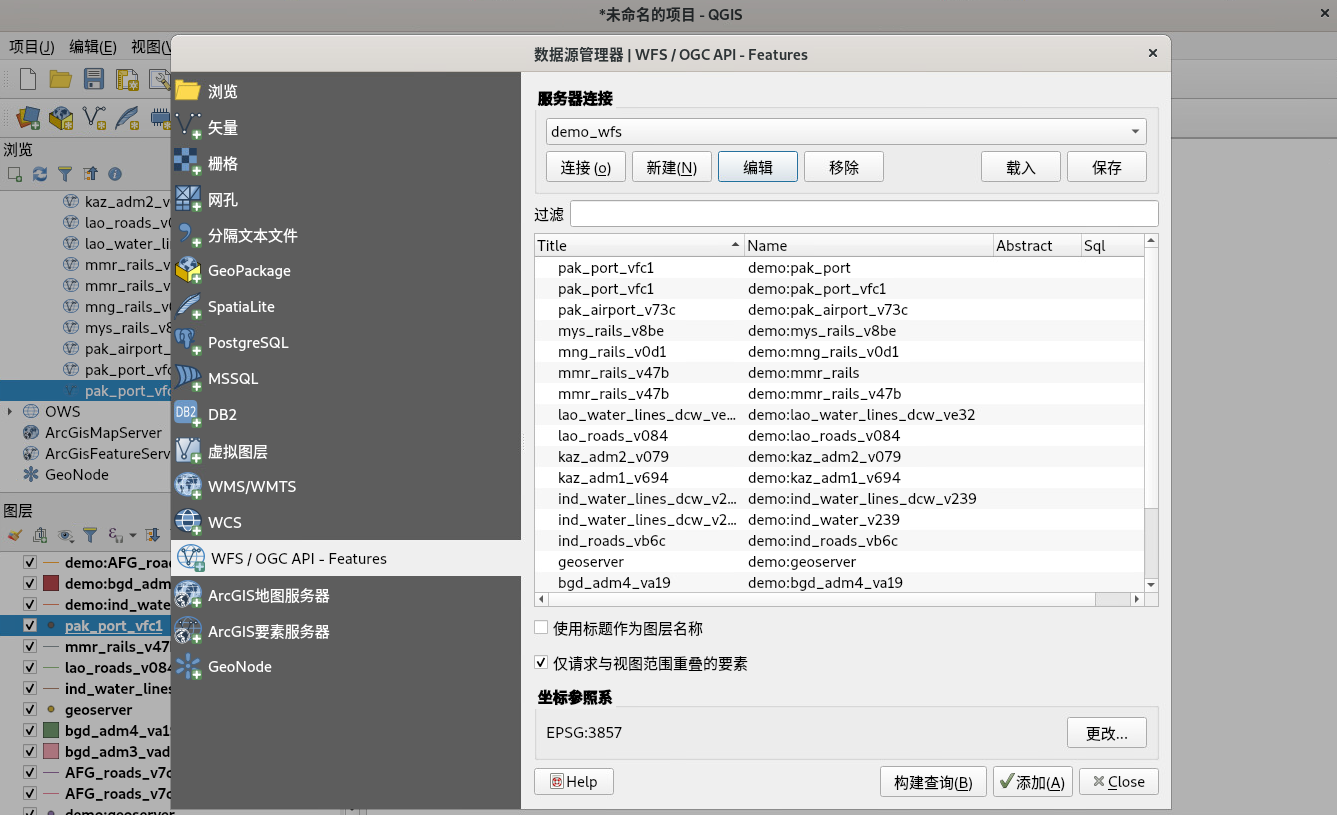This screenshot has height=815, width=1337.
Task: Toggle visibility of geoserver layer
Action: tap(30, 710)
